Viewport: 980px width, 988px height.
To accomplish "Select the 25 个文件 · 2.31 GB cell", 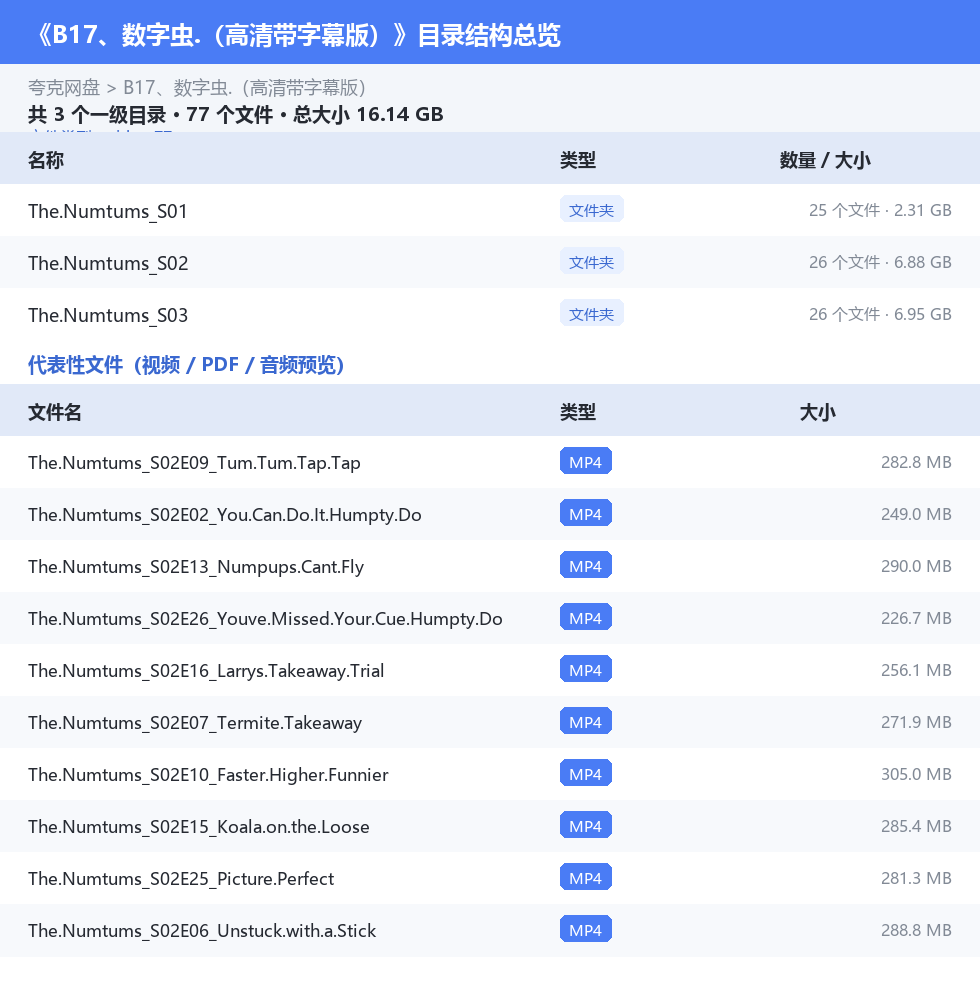I will pyautogui.click(x=880, y=210).
